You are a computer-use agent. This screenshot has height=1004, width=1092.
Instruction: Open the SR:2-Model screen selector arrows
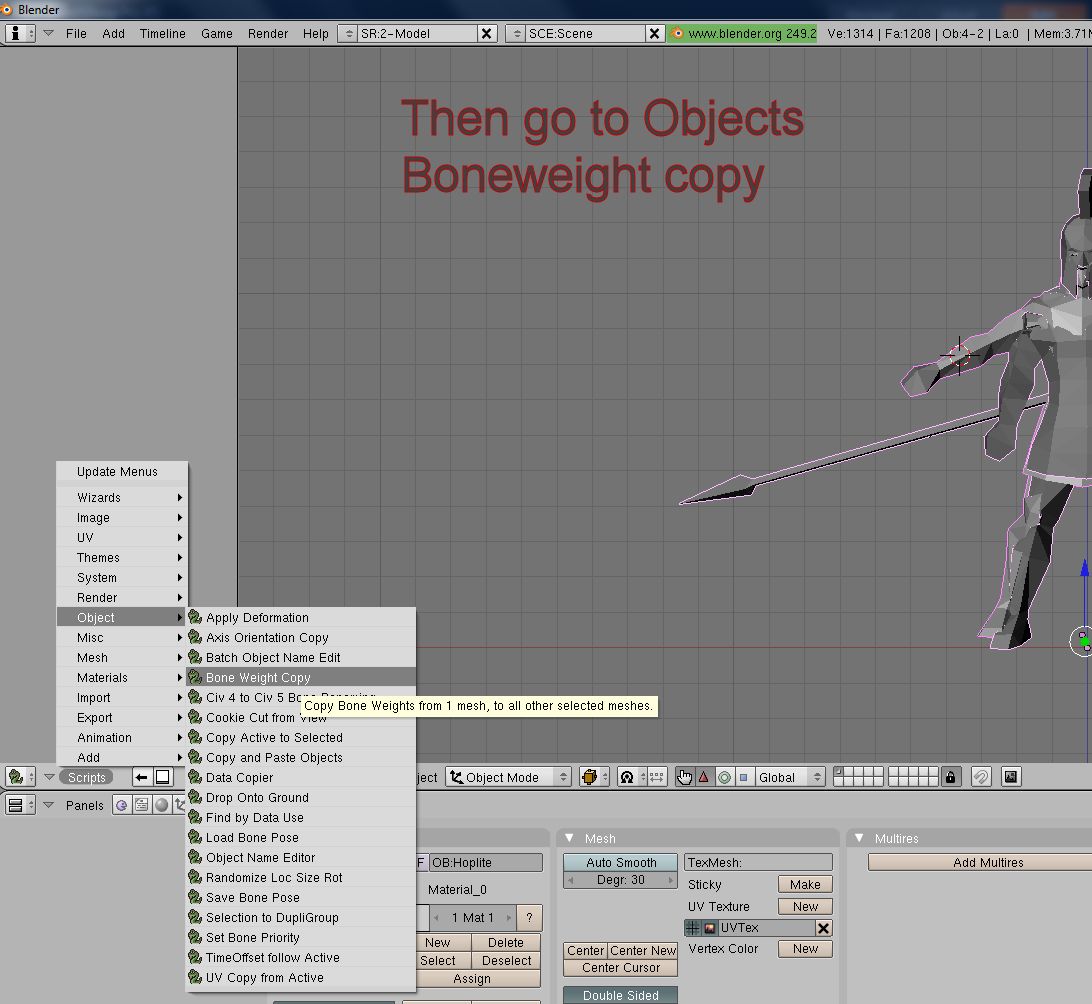pyautogui.click(x=348, y=33)
